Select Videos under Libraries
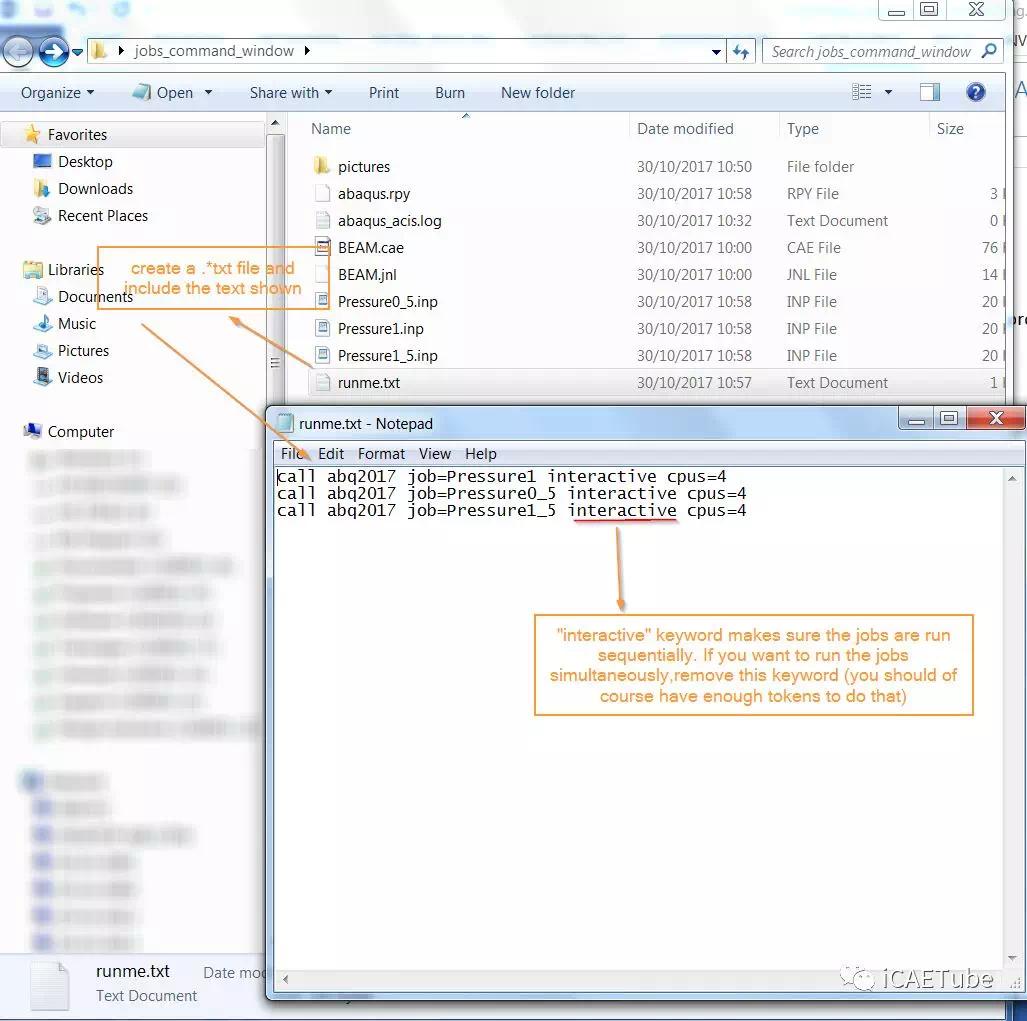Screen dimensions: 1027x1021 [x=80, y=377]
